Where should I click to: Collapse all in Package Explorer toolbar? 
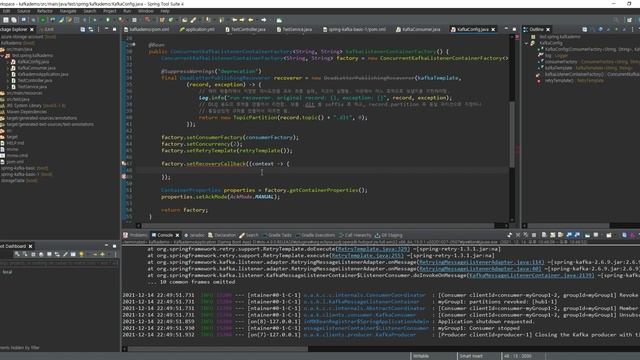83,29
